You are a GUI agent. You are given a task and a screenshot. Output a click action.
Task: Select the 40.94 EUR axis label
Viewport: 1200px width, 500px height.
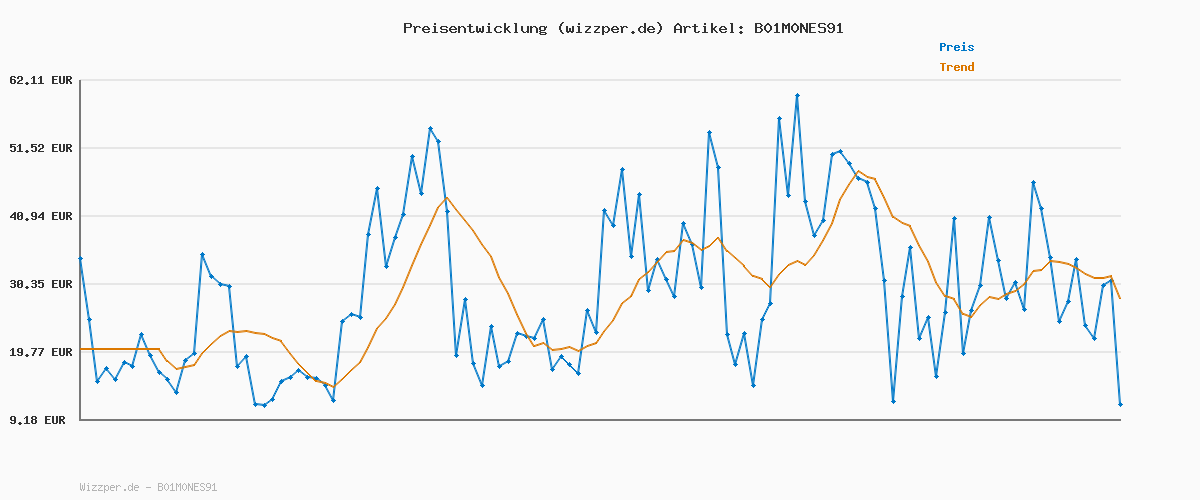tap(41, 216)
